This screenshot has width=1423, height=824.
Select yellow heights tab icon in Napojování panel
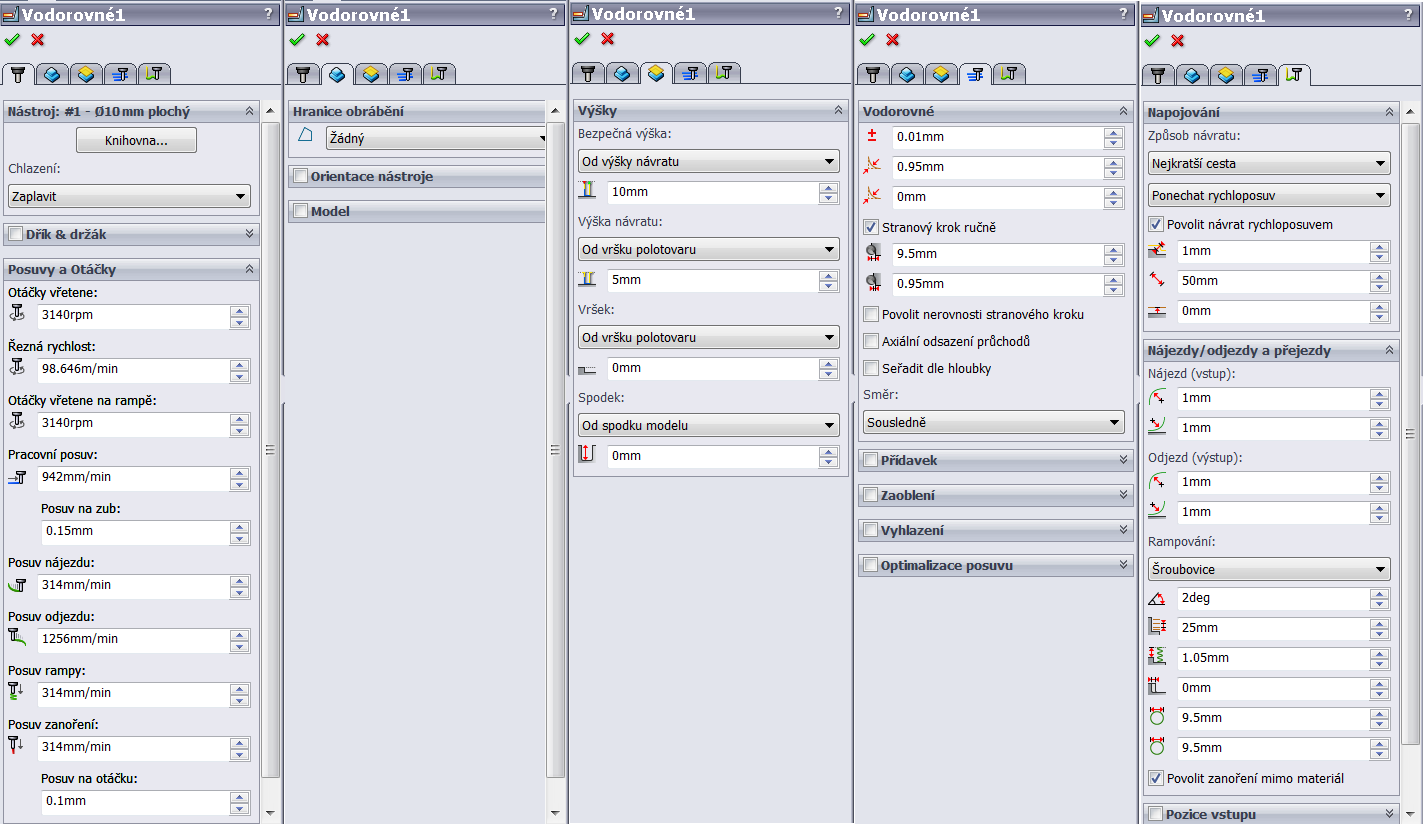[x=1226, y=74]
